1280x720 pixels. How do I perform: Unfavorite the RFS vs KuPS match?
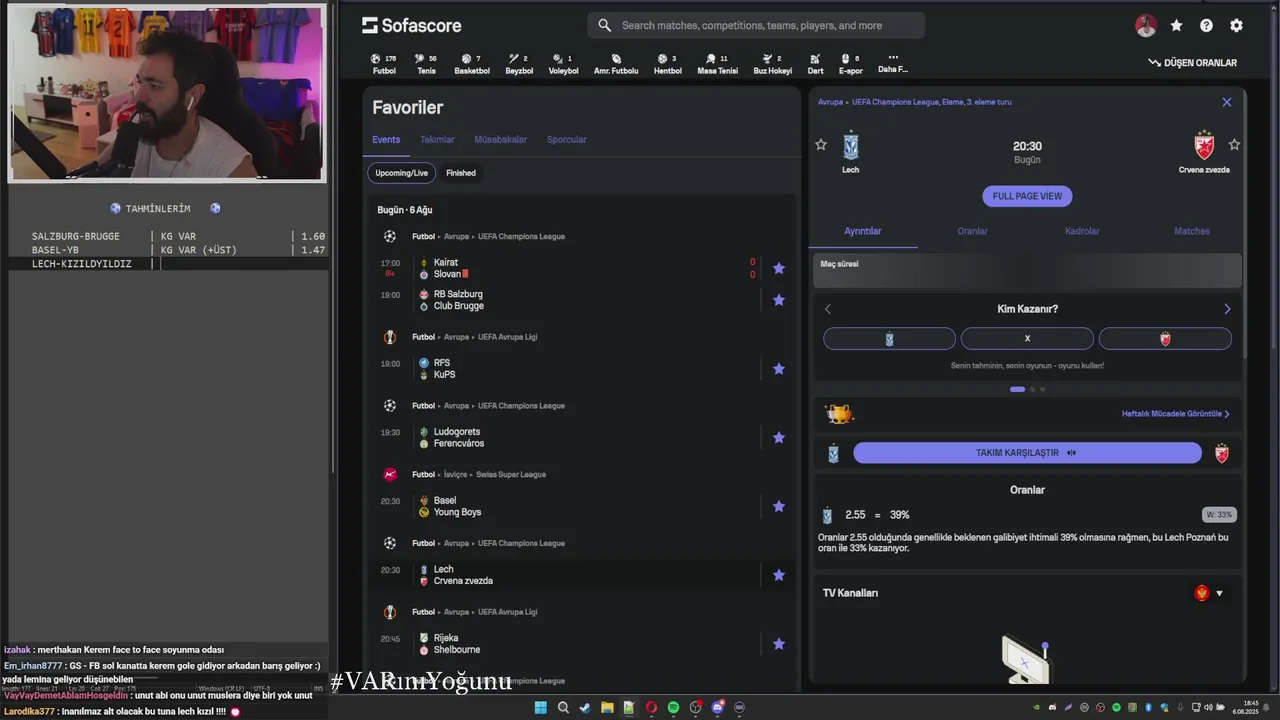tap(779, 369)
